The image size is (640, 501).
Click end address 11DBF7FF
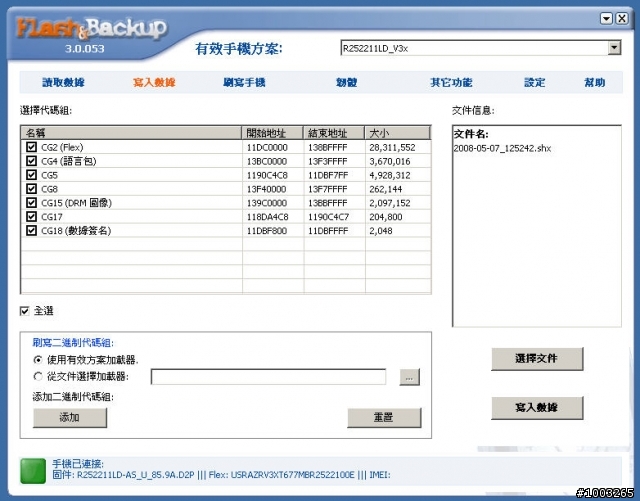328,175
